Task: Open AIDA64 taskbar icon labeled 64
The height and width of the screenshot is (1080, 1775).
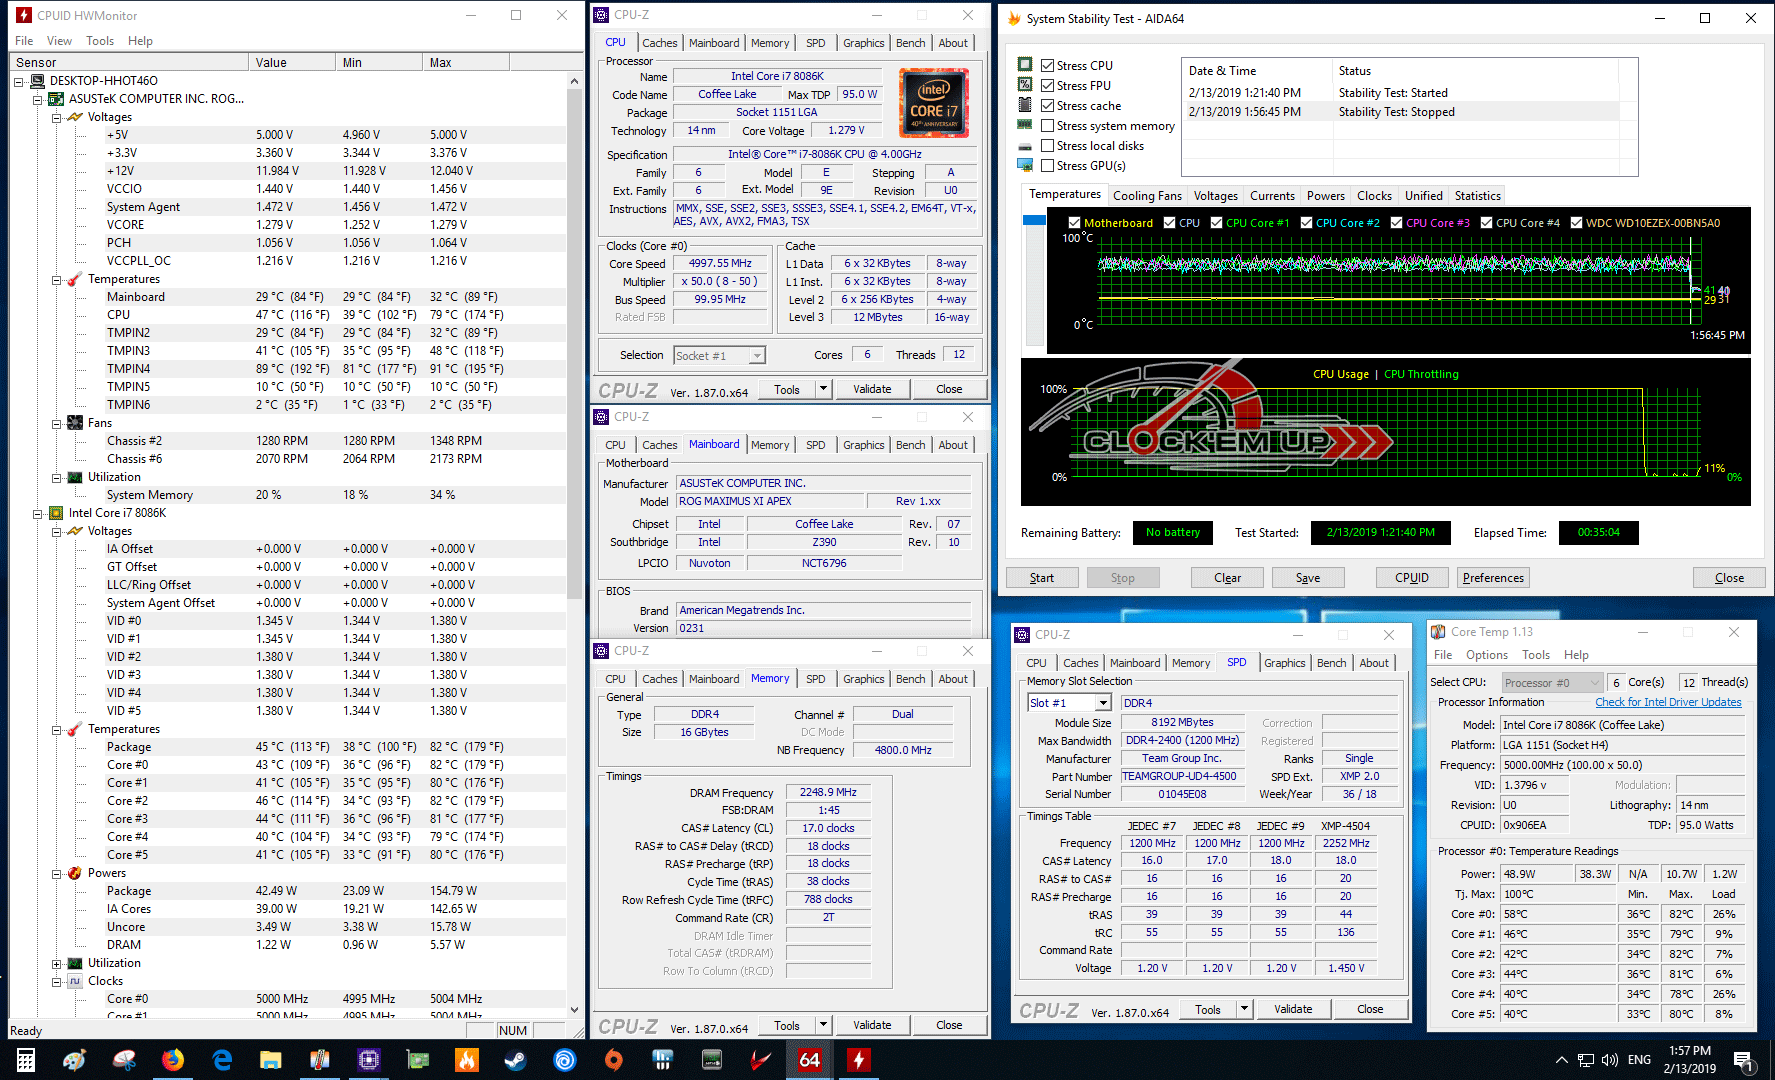Action: pyautogui.click(x=809, y=1059)
